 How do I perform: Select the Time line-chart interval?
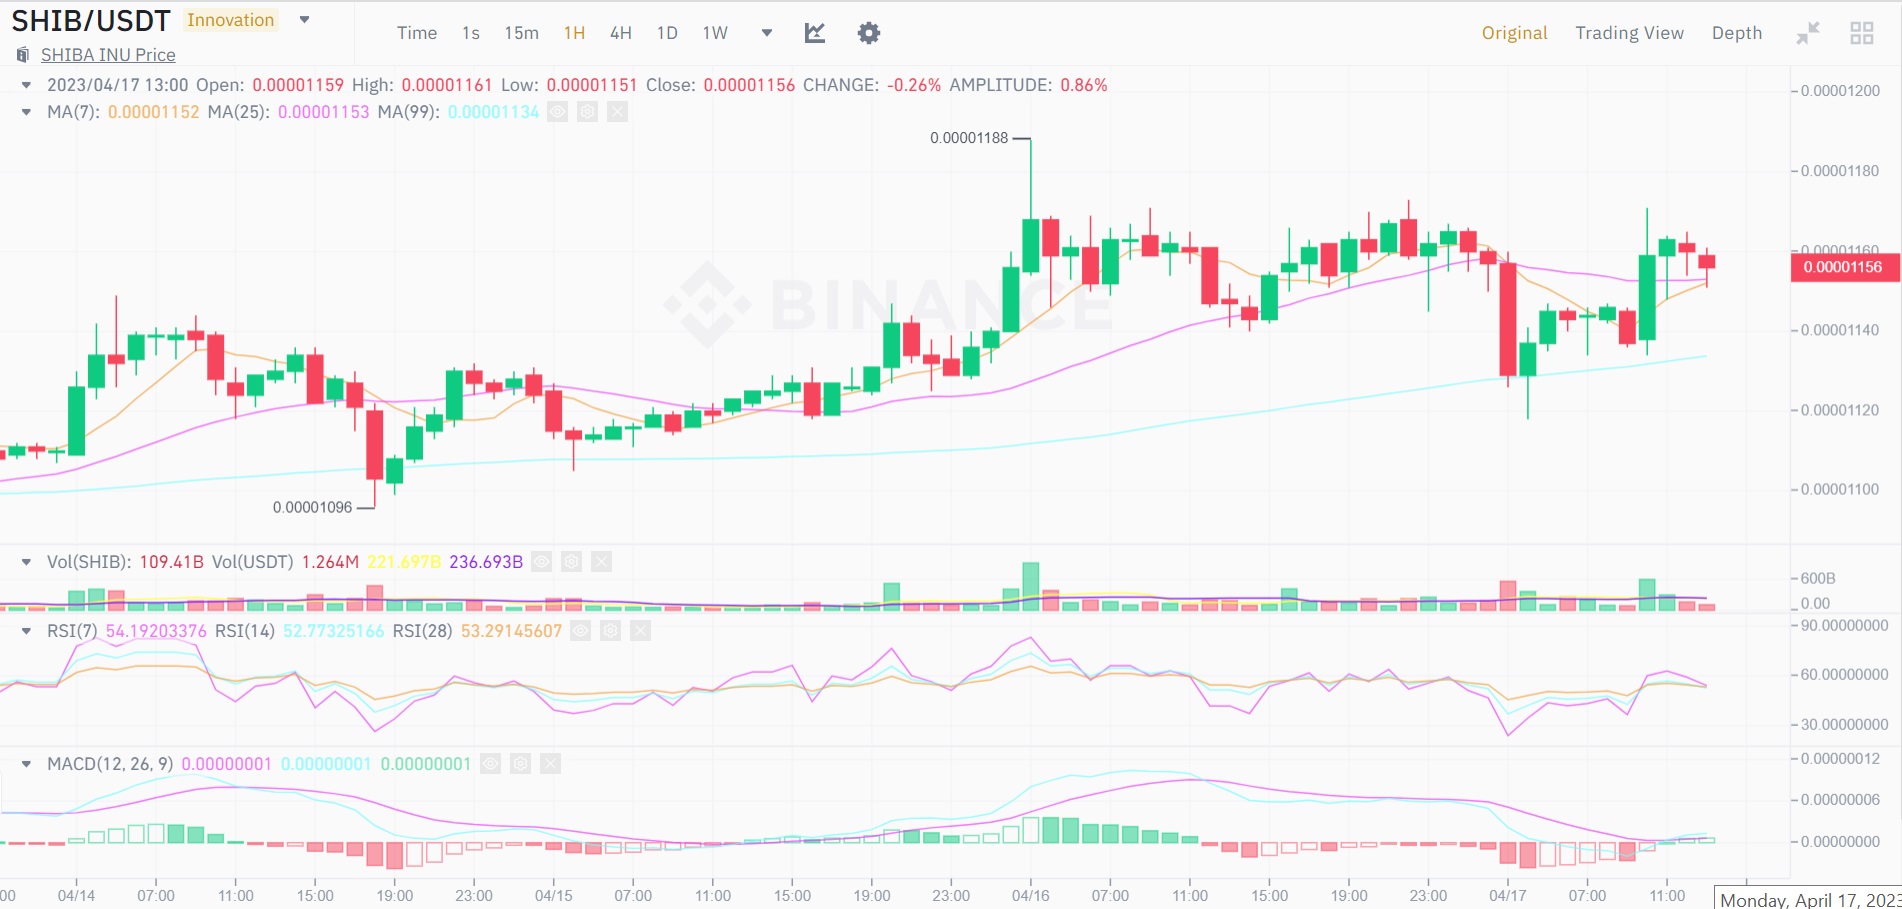[x=417, y=33]
